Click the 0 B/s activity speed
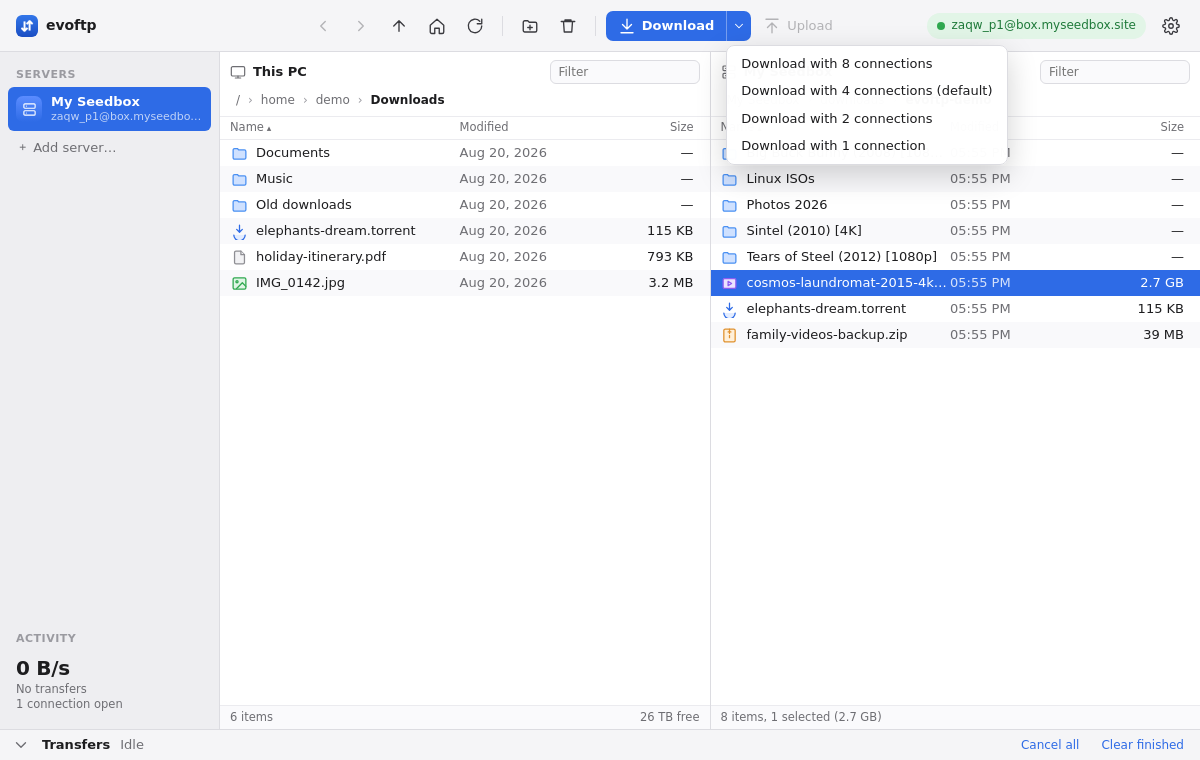The image size is (1200, 760). (x=43, y=668)
